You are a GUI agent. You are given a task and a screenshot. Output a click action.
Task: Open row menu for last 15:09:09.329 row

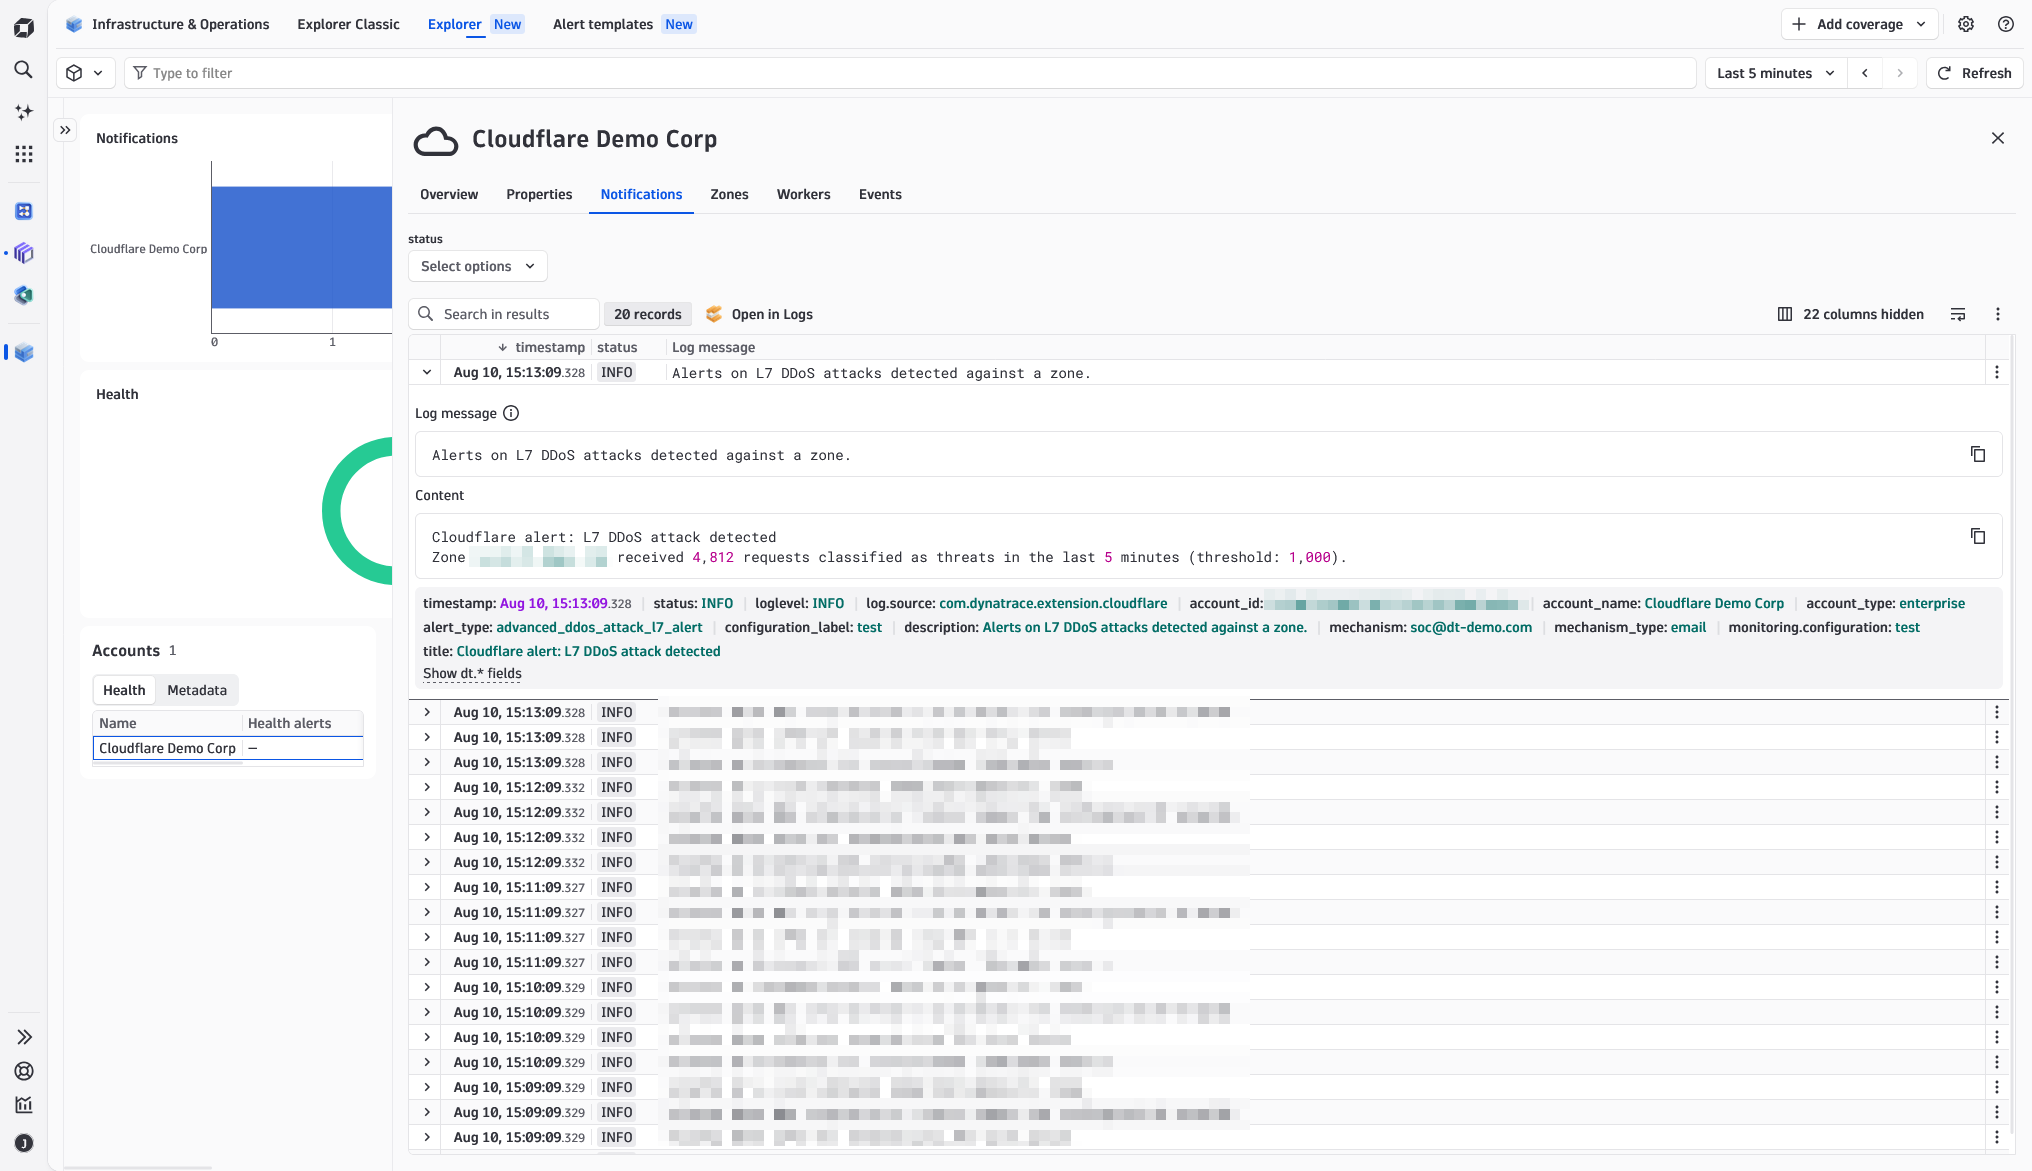(x=1997, y=1137)
